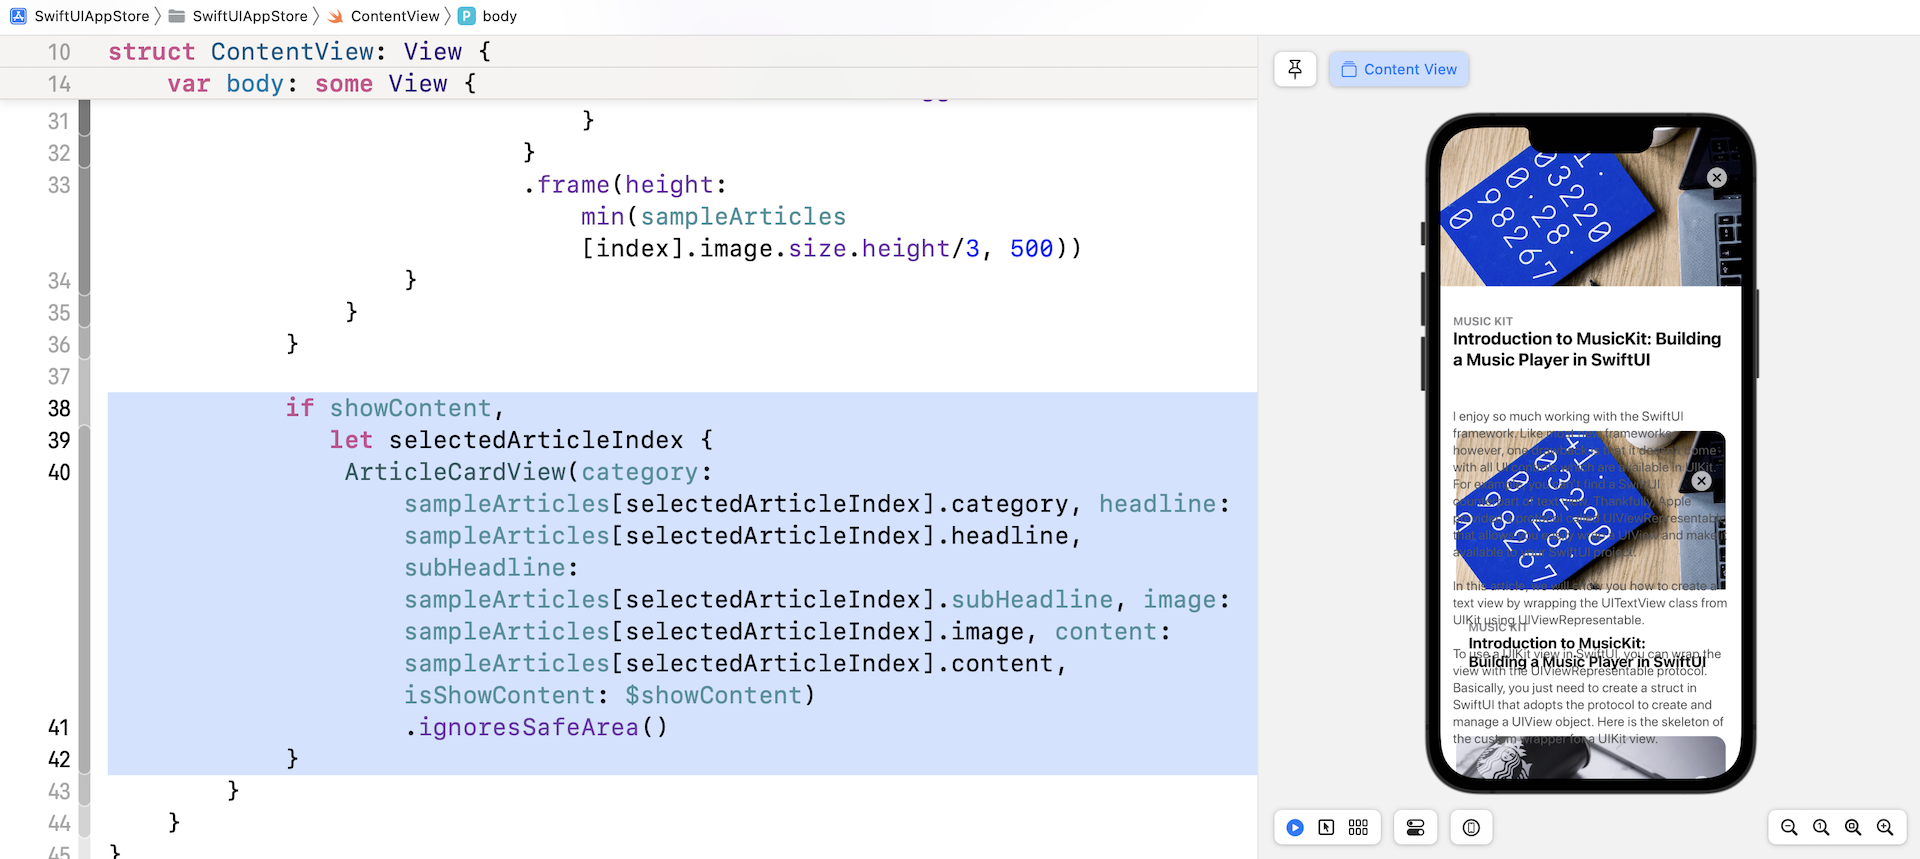
Task: Click the isShowContent: parameter label
Action: pos(506,695)
